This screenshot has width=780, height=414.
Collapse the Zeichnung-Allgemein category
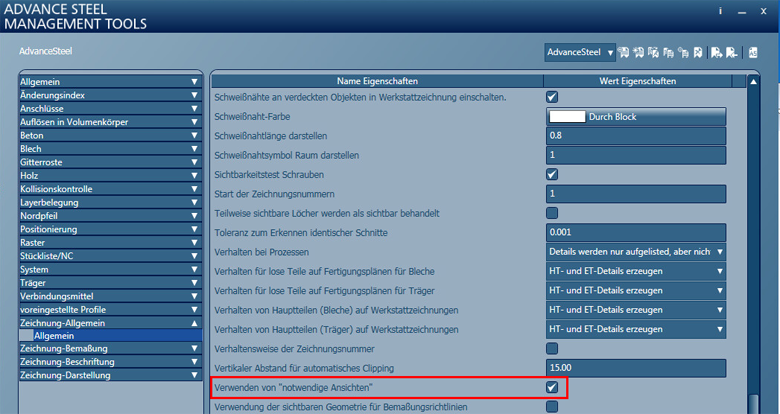pyautogui.click(x=110, y=323)
